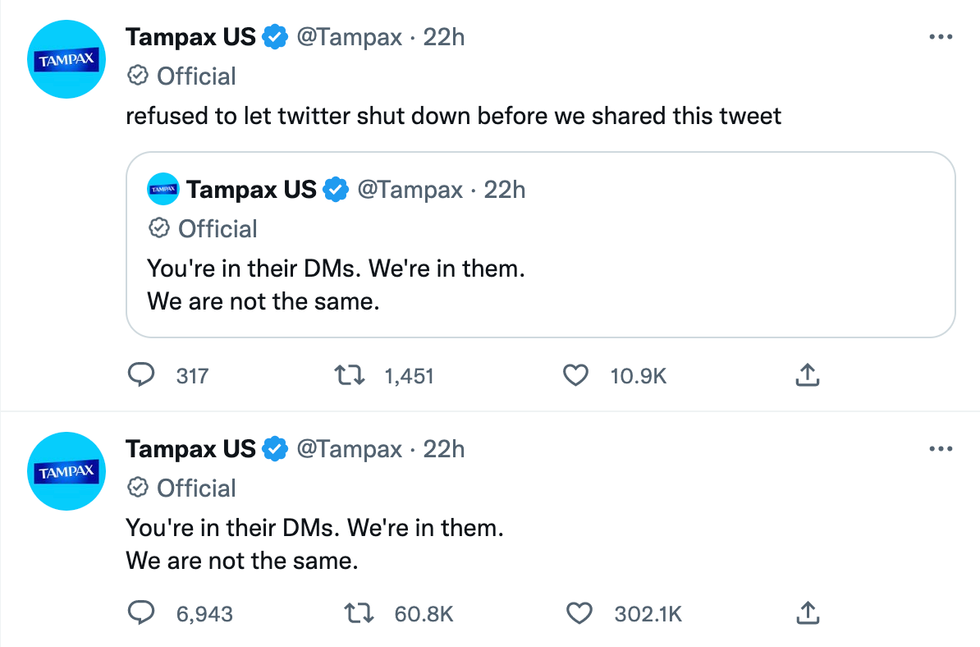980x647 pixels.
Task: Share the top tweet via the share icon
Action: pyautogui.click(x=807, y=375)
